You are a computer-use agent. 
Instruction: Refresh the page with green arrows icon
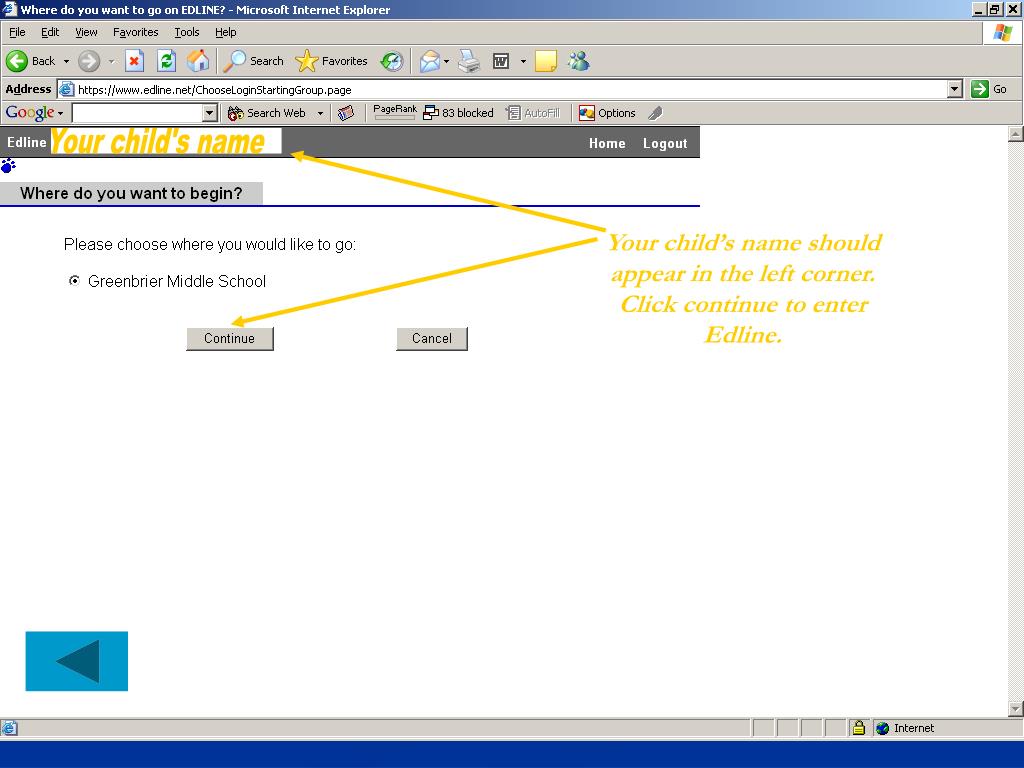click(x=167, y=61)
